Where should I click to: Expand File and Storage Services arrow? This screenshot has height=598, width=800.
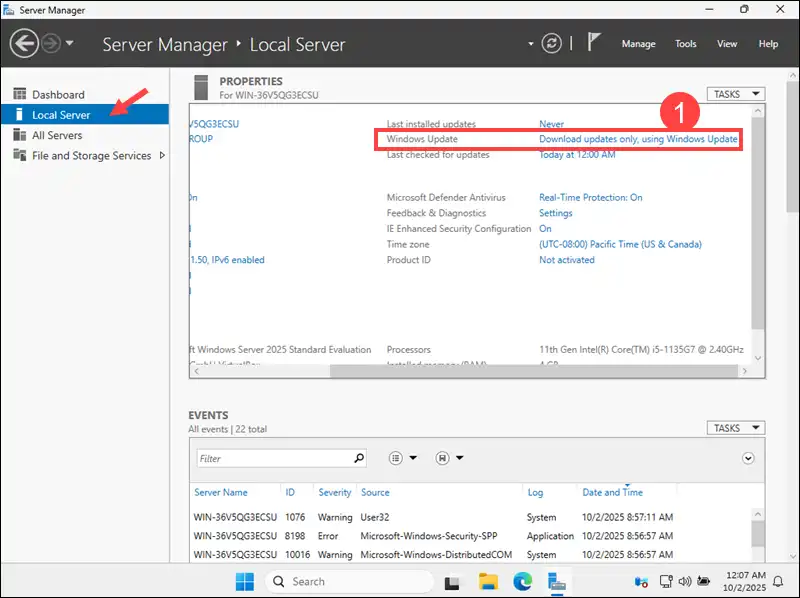(163, 155)
